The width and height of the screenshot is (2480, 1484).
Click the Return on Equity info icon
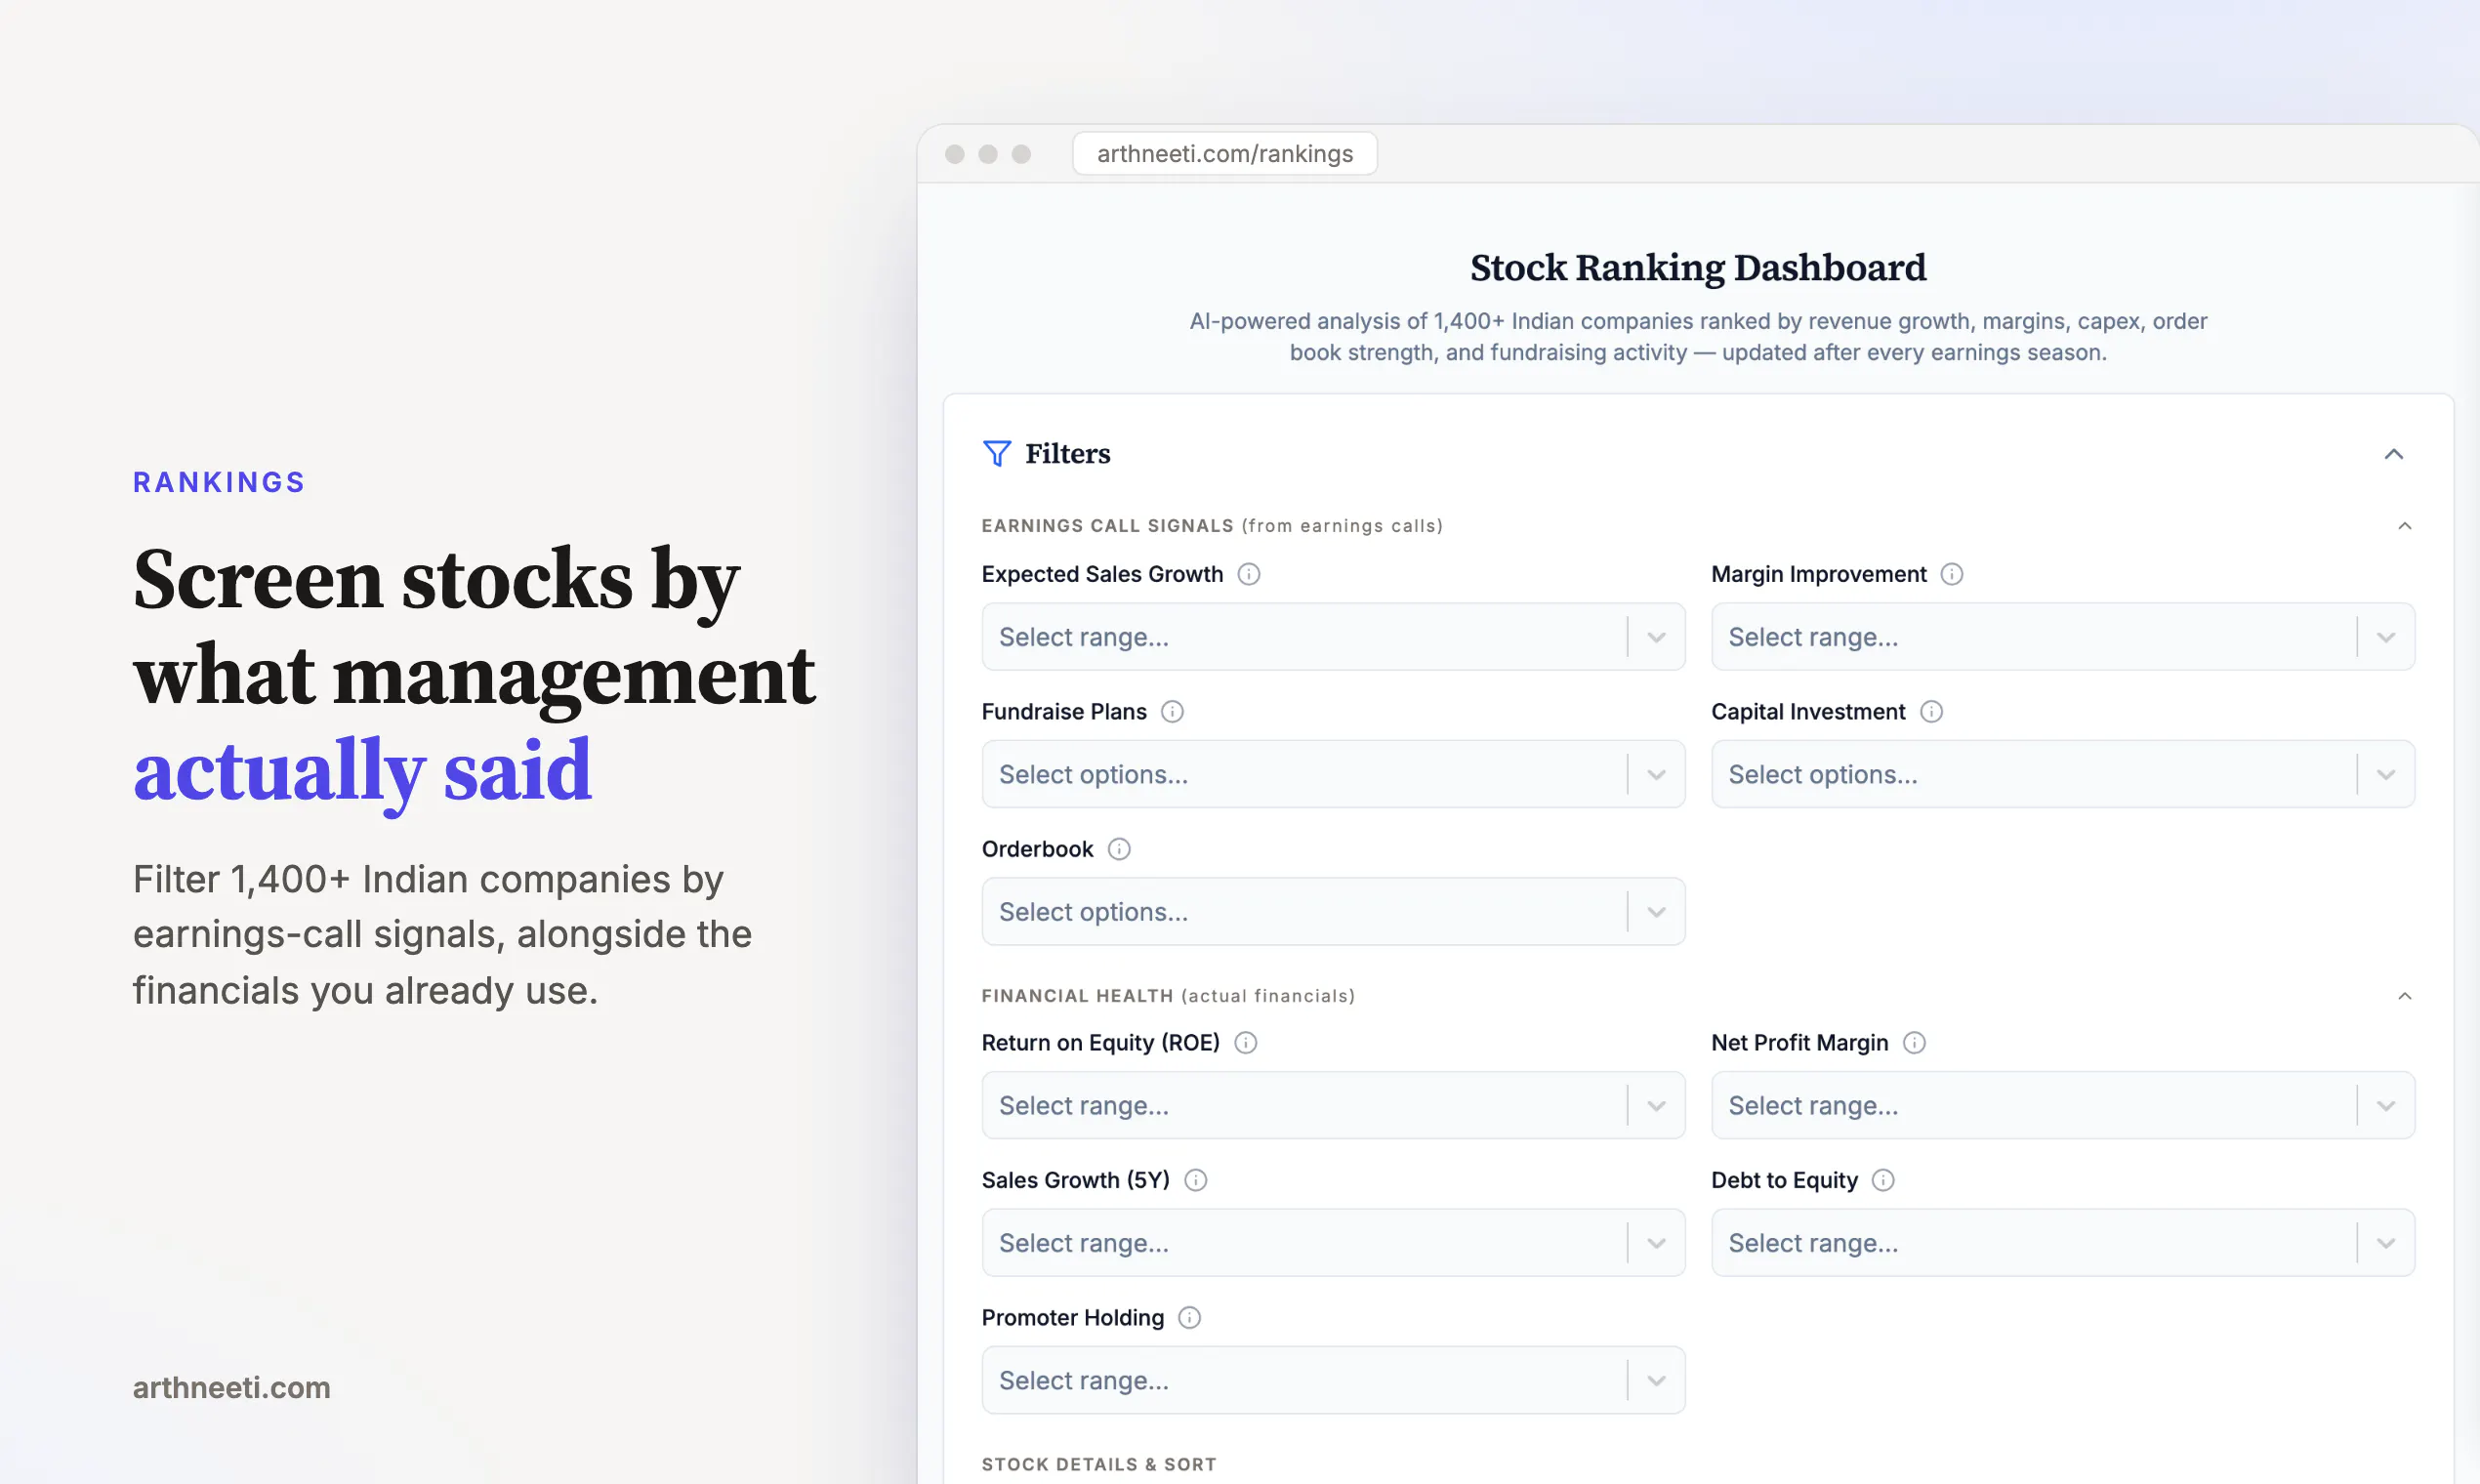[x=1245, y=1043]
